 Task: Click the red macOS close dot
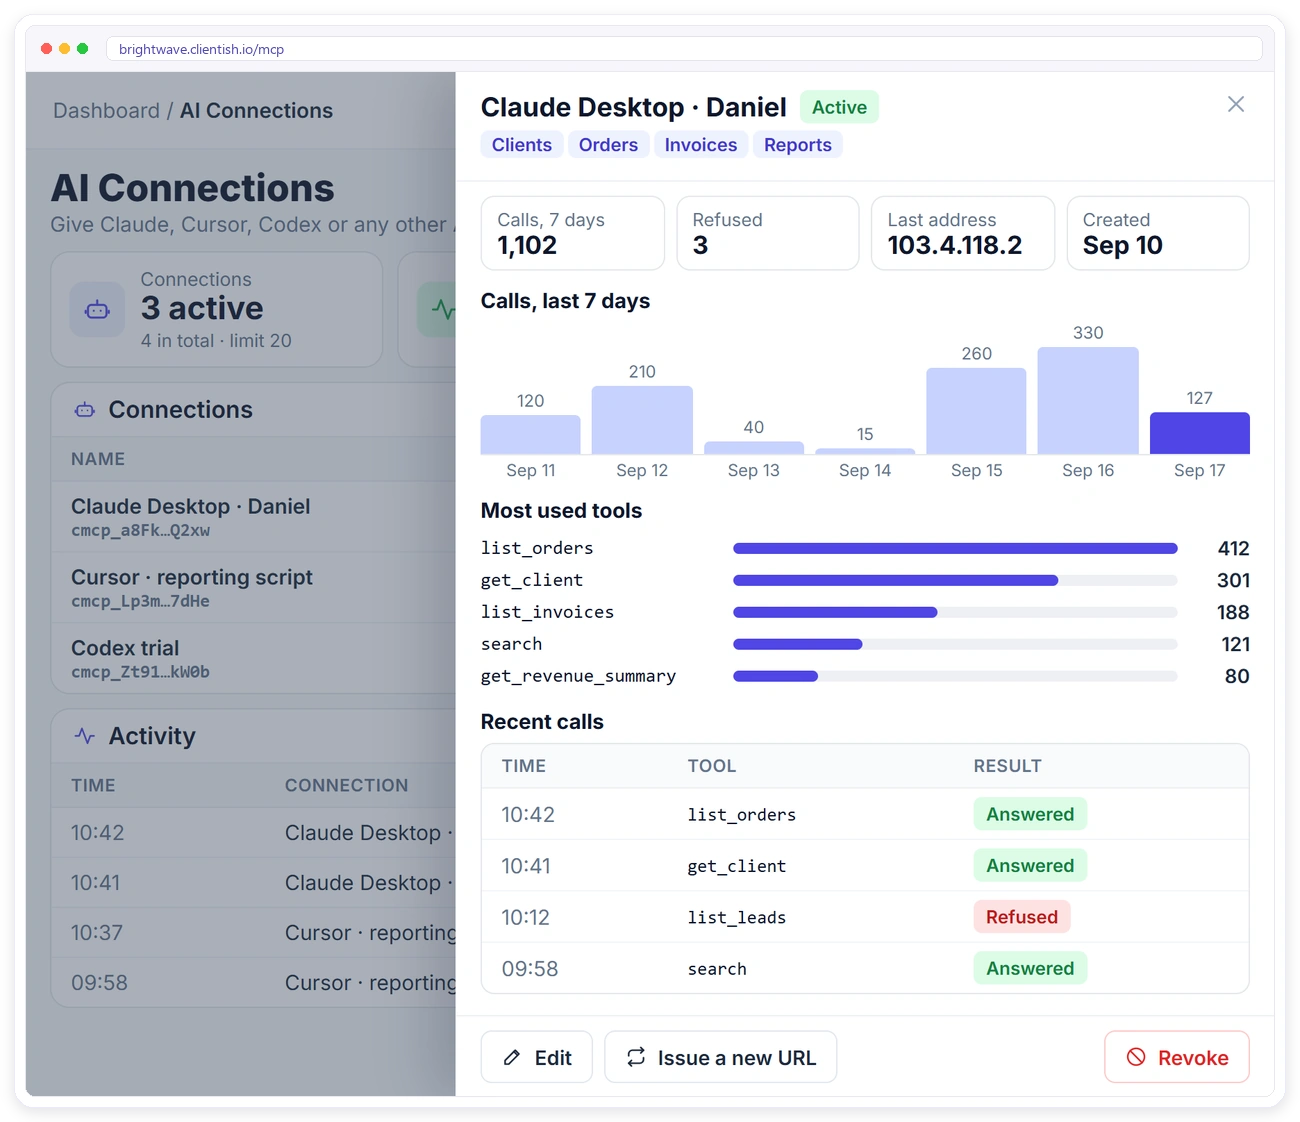click(46, 48)
